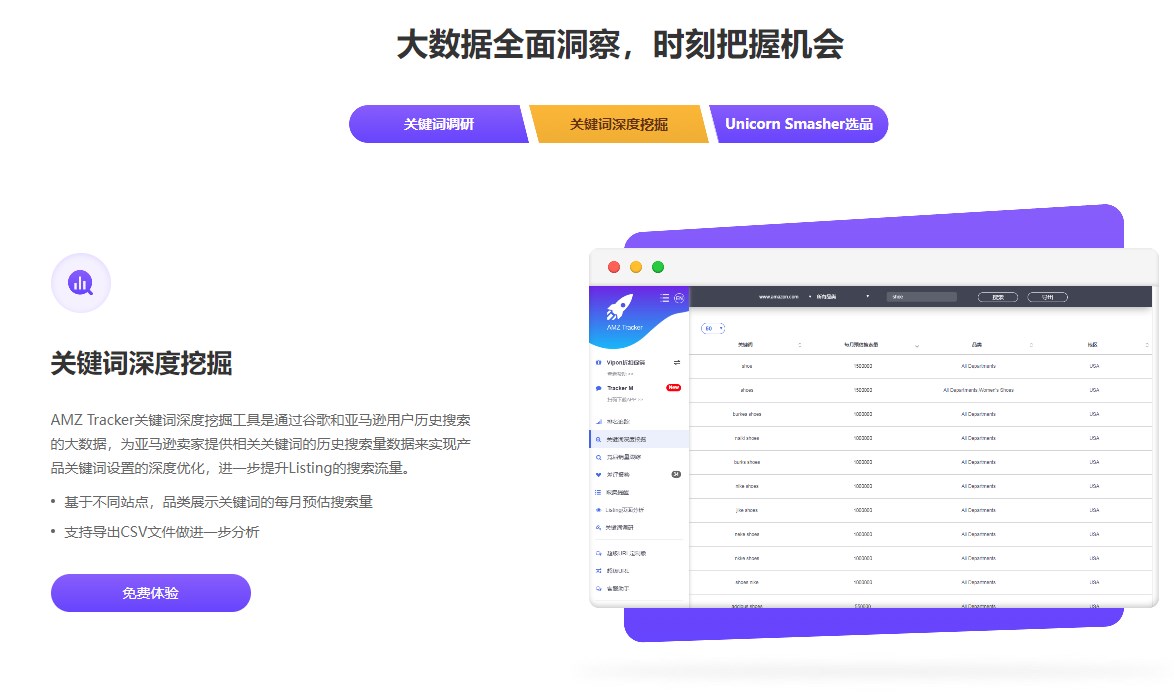Click the list-bullets icon in sidebar
Image resolution: width=1174 pixels, height=698 pixels.
598,492
